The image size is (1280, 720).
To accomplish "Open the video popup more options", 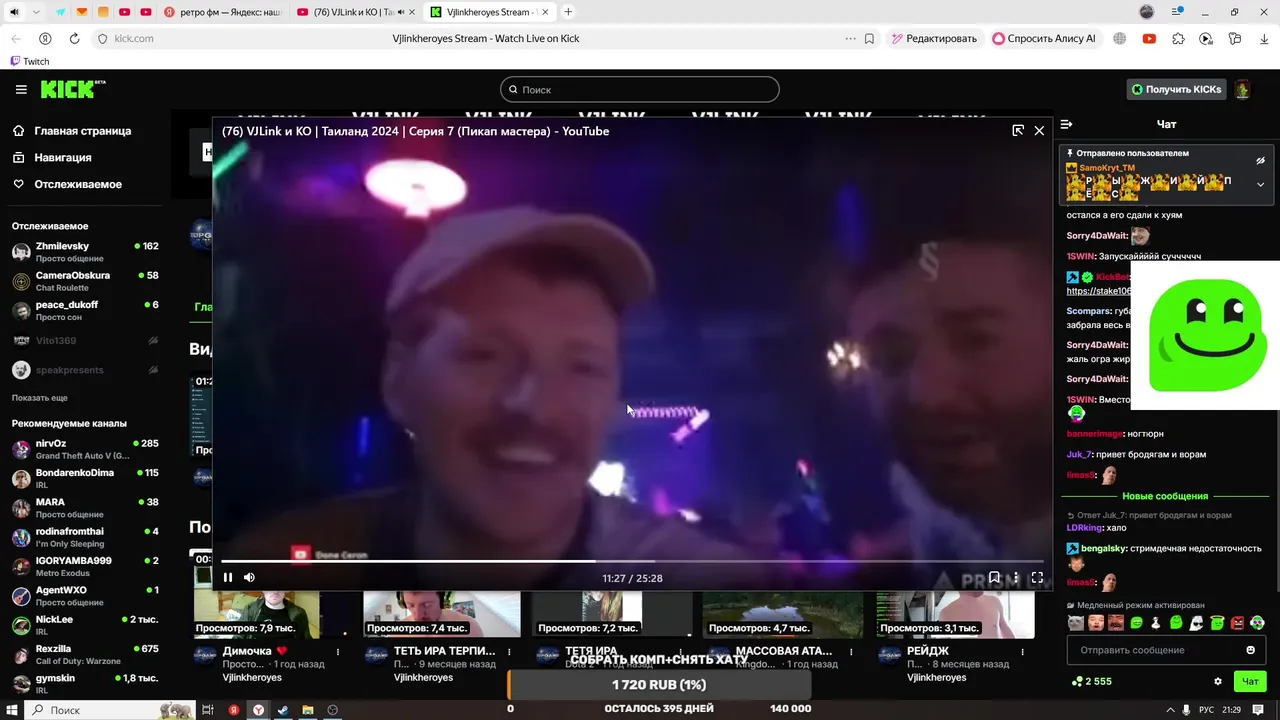I will point(1016,577).
